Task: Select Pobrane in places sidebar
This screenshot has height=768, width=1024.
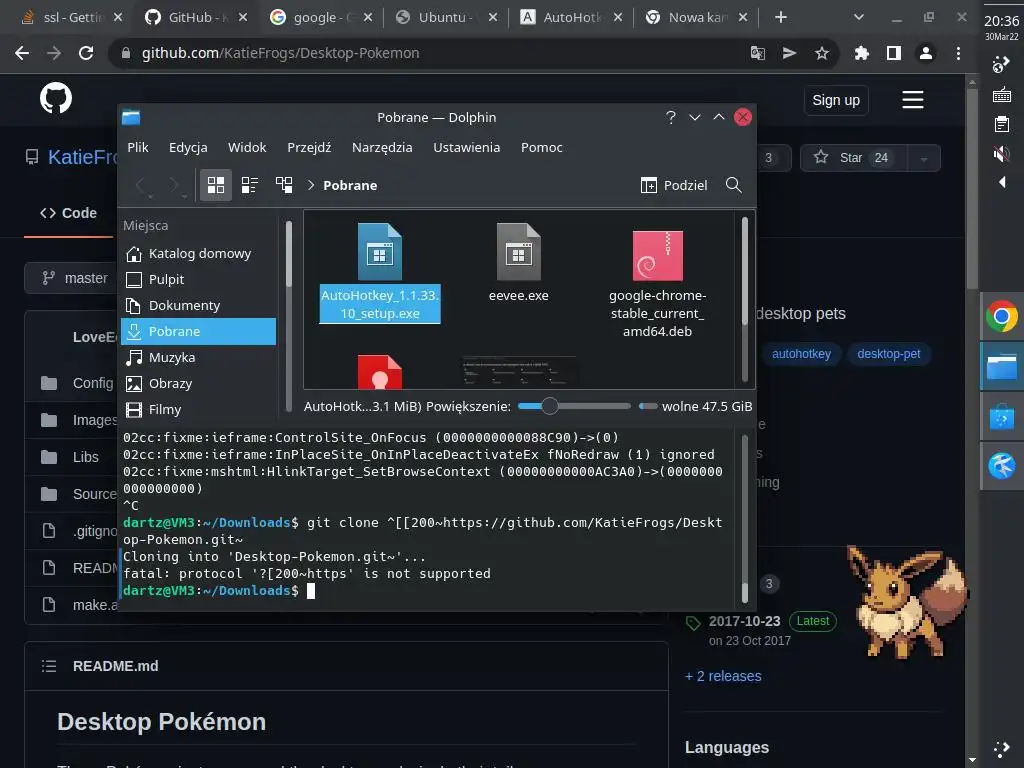Action: (199, 331)
